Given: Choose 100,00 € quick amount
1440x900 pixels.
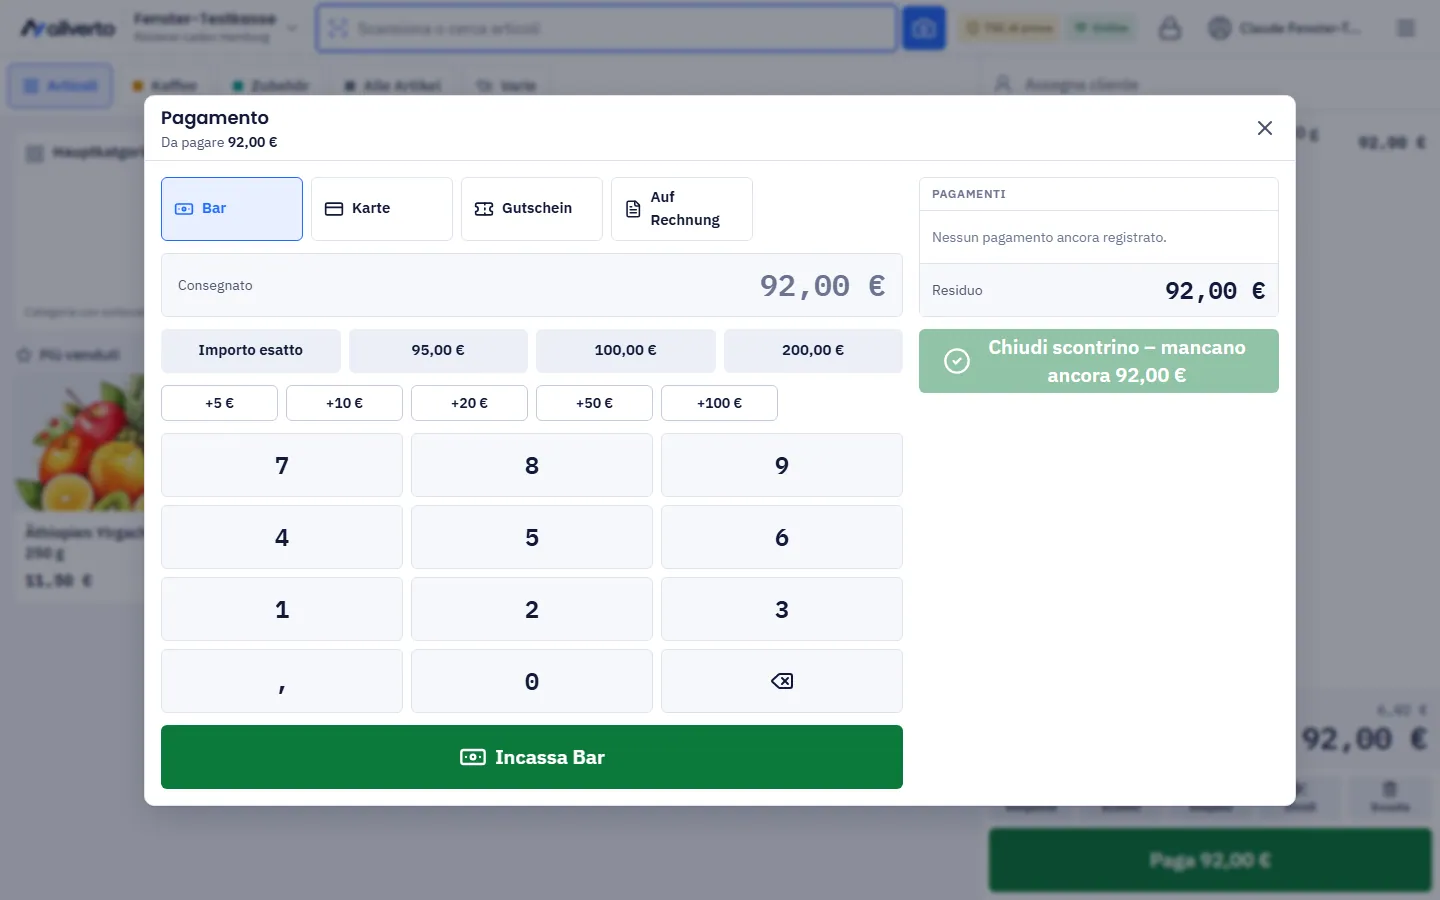Looking at the screenshot, I should pos(626,351).
